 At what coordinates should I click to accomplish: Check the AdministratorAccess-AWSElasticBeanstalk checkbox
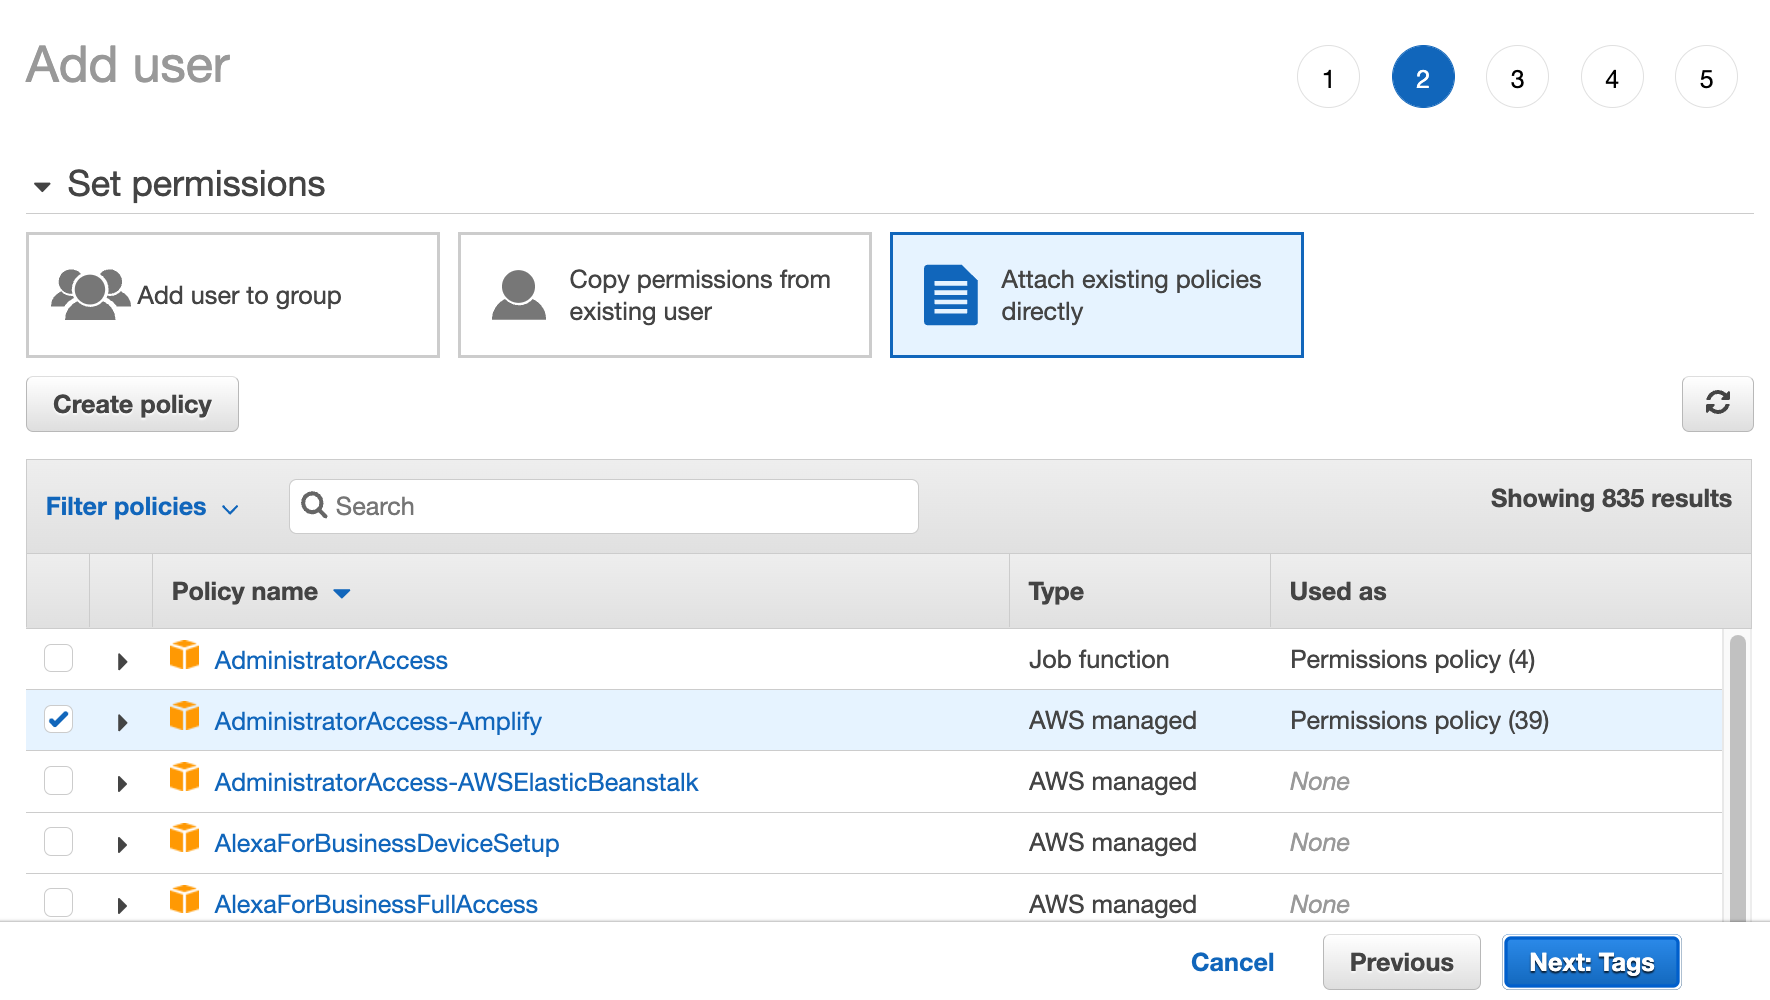[x=59, y=780]
